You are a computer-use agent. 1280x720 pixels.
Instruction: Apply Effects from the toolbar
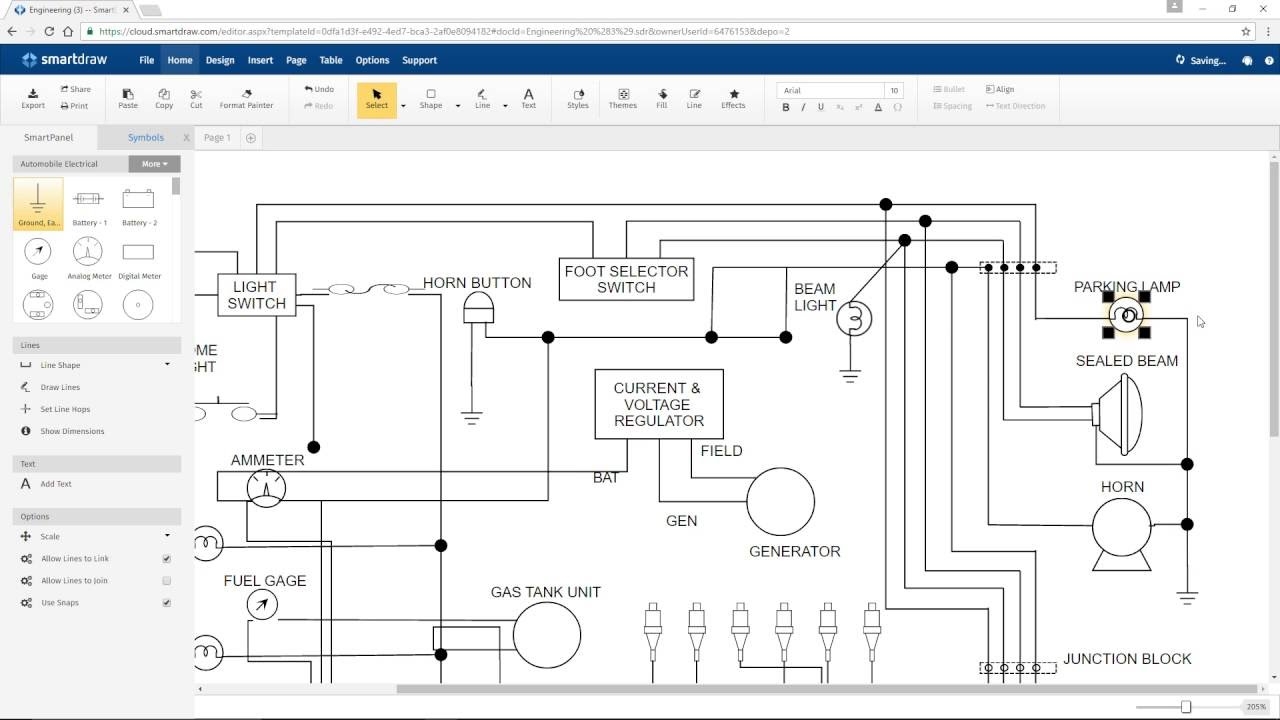pos(733,97)
